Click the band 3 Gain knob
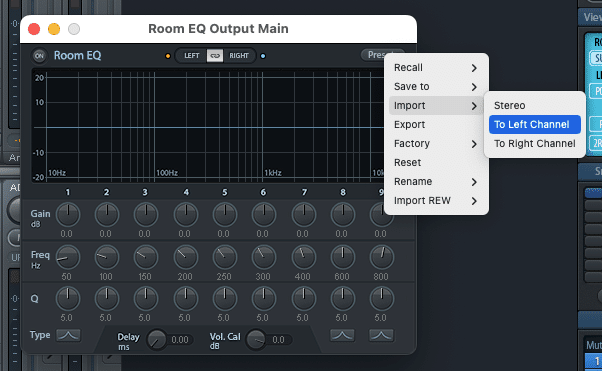602x371 pixels. click(x=146, y=215)
